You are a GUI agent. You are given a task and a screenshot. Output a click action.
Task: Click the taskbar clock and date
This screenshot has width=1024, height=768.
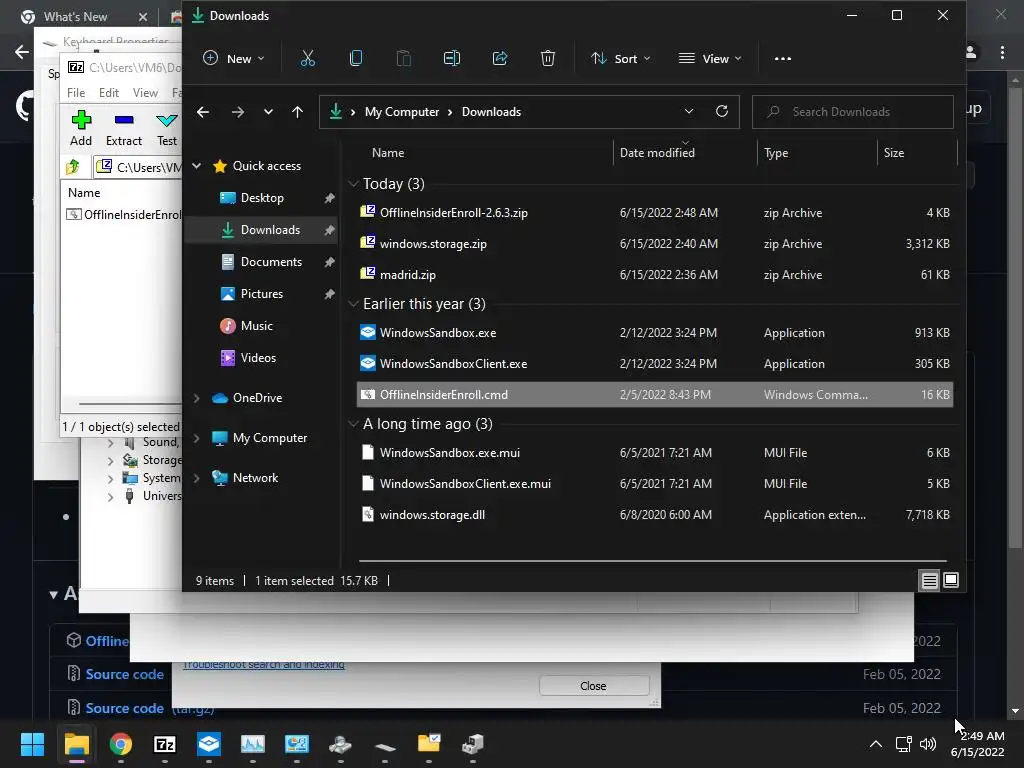coord(978,744)
